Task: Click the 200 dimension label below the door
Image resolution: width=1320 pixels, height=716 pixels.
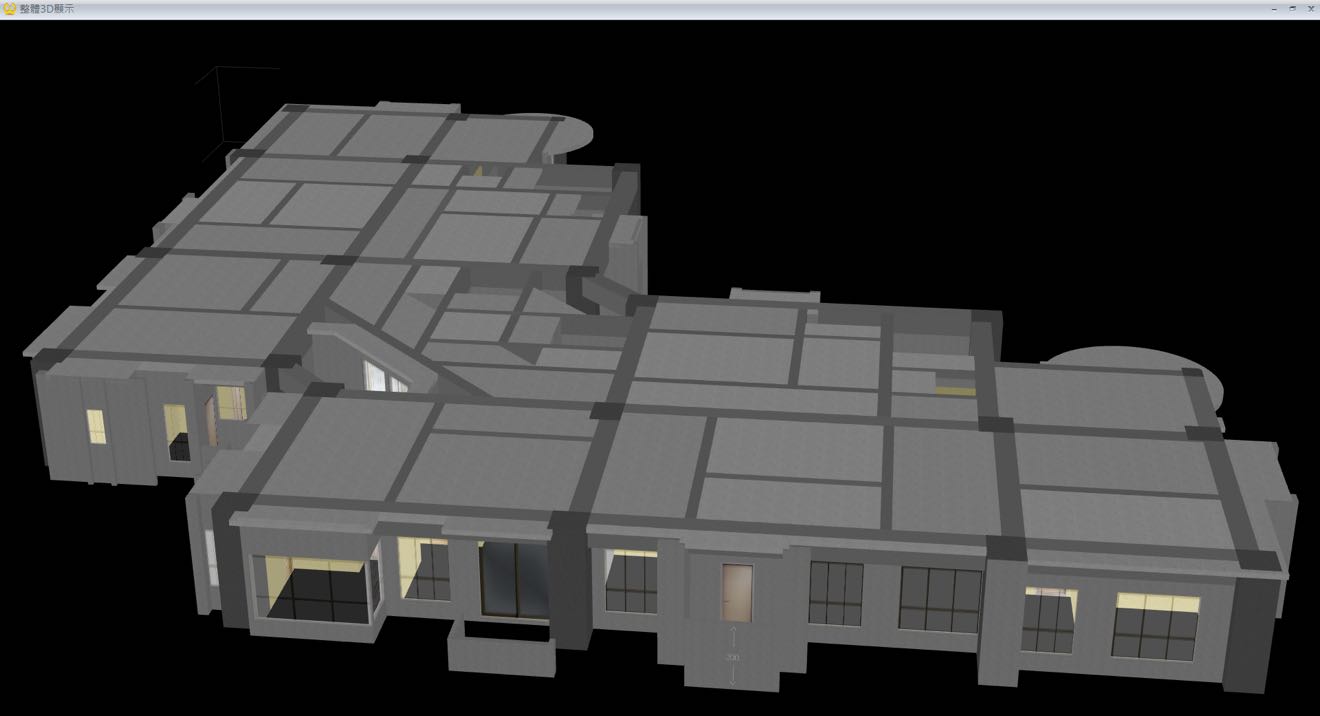Action: pos(732,658)
